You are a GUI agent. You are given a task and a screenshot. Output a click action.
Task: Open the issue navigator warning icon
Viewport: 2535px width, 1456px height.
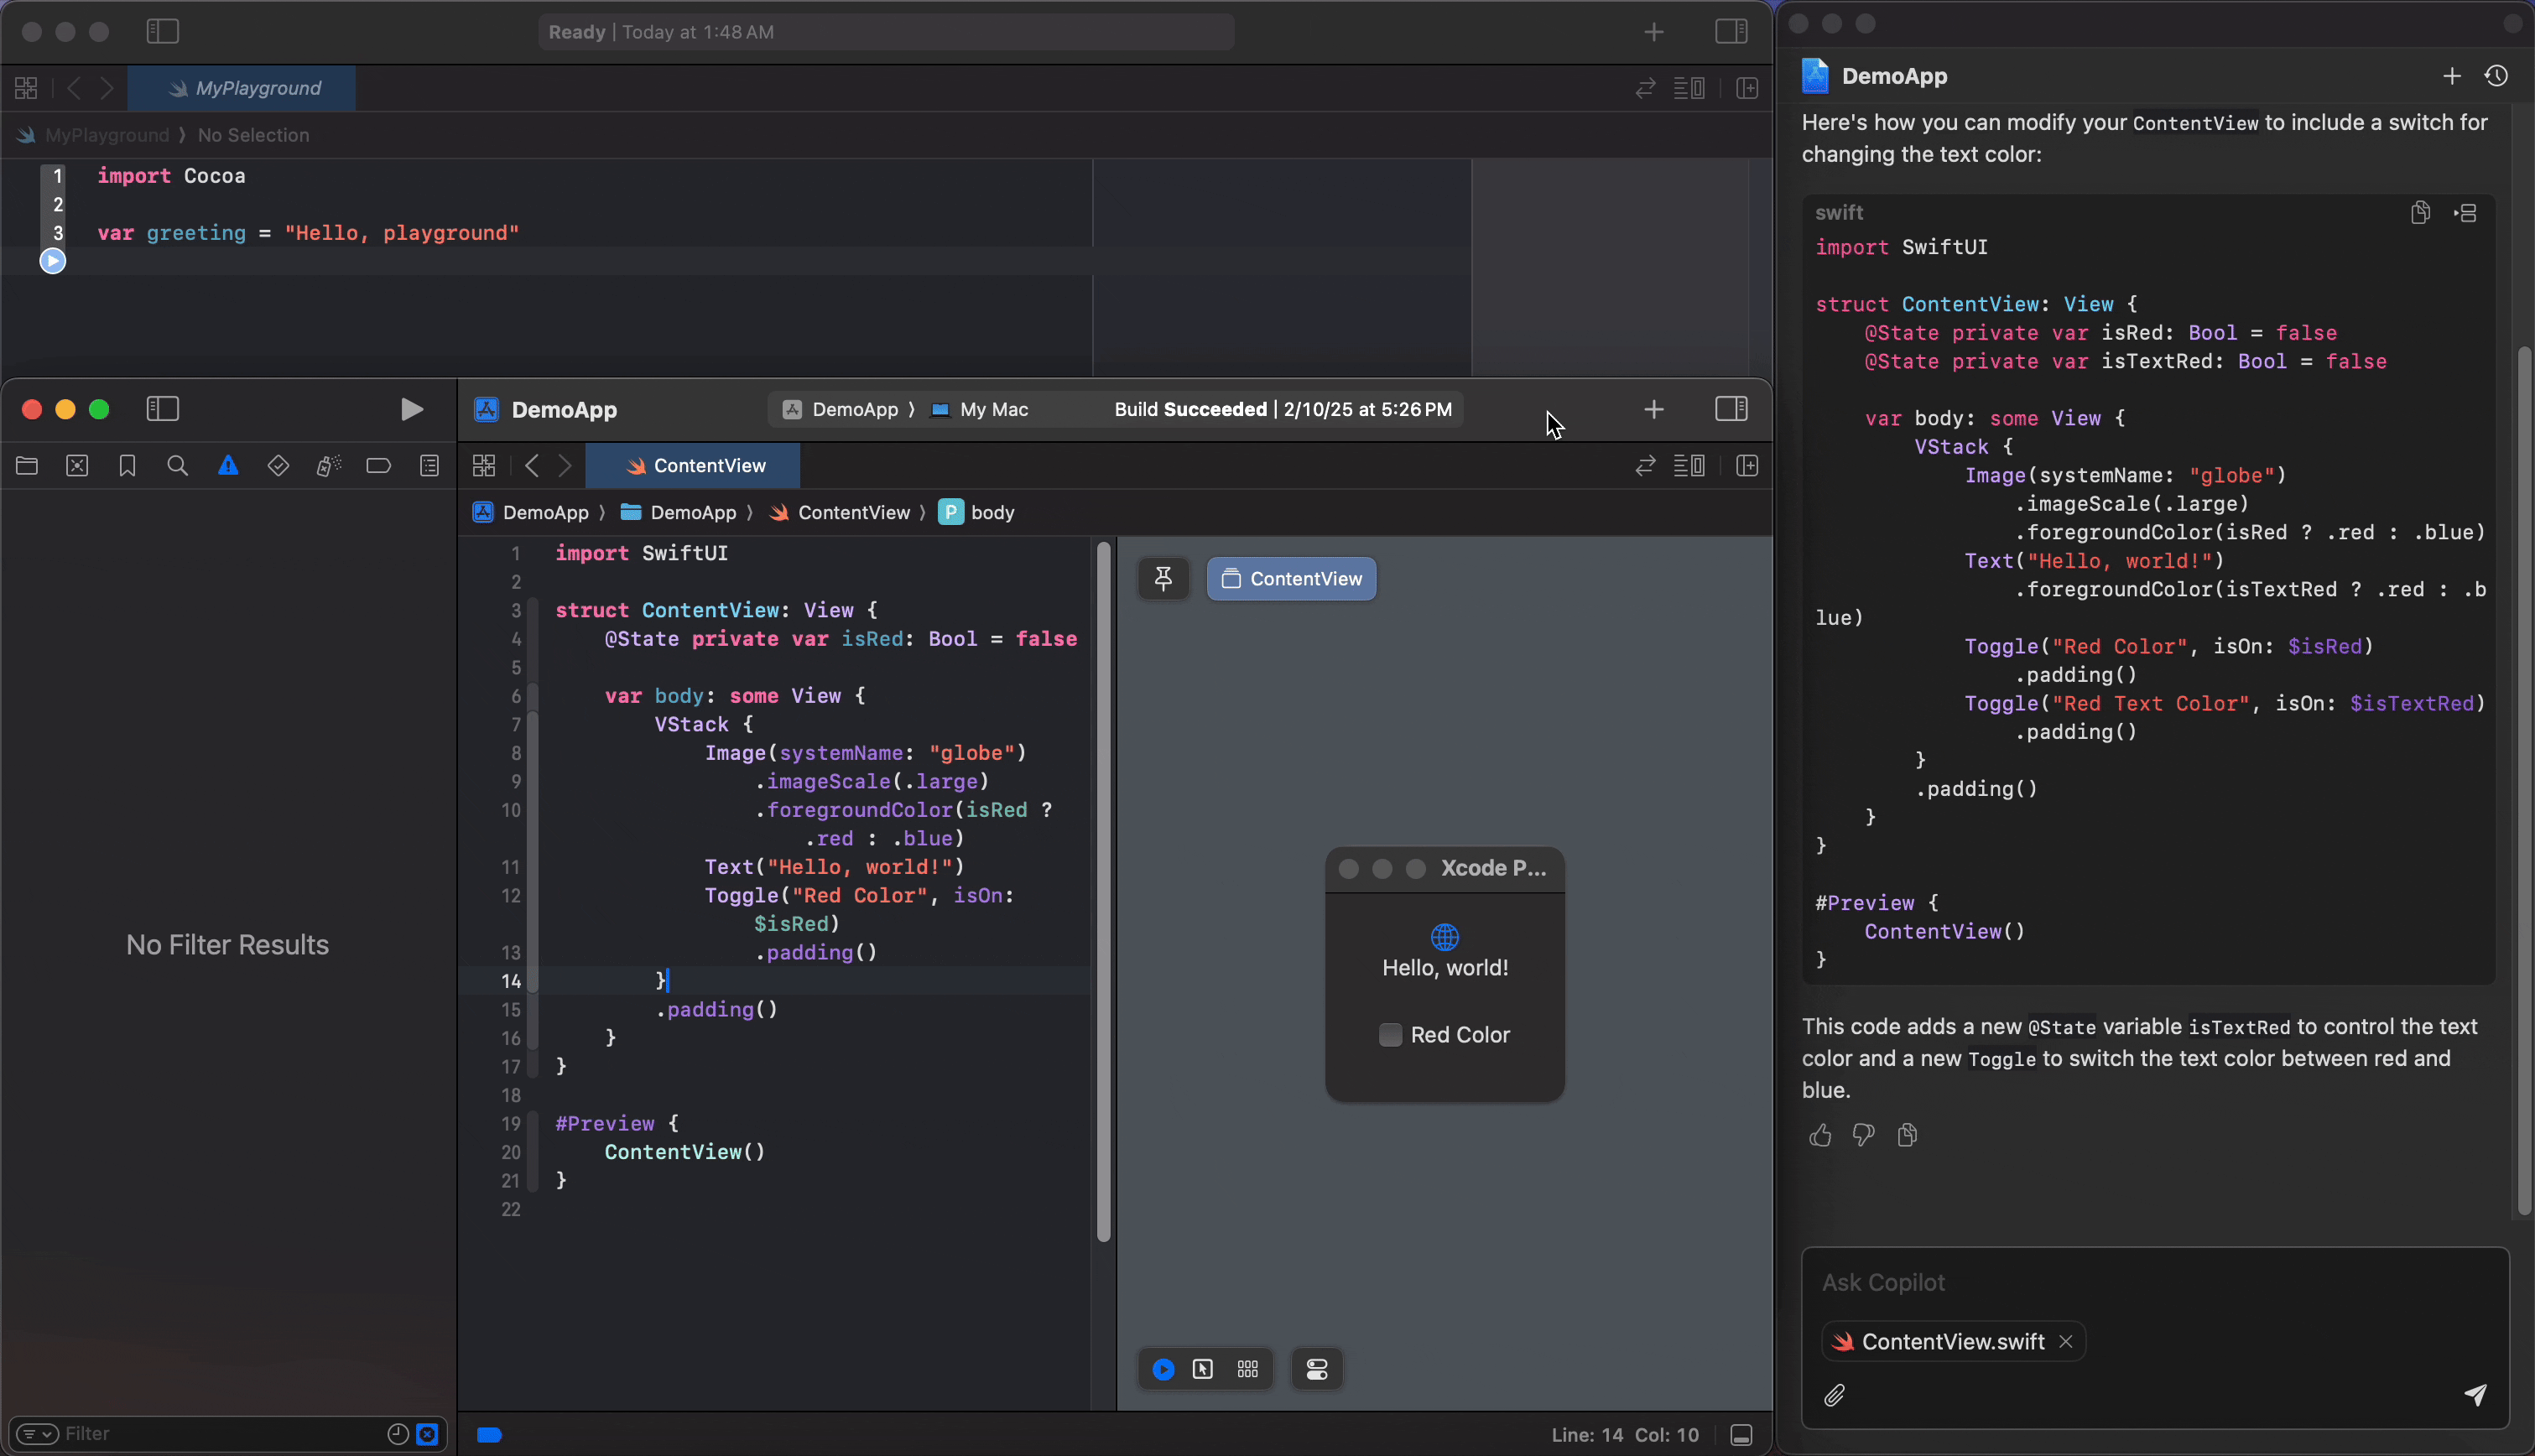228,466
